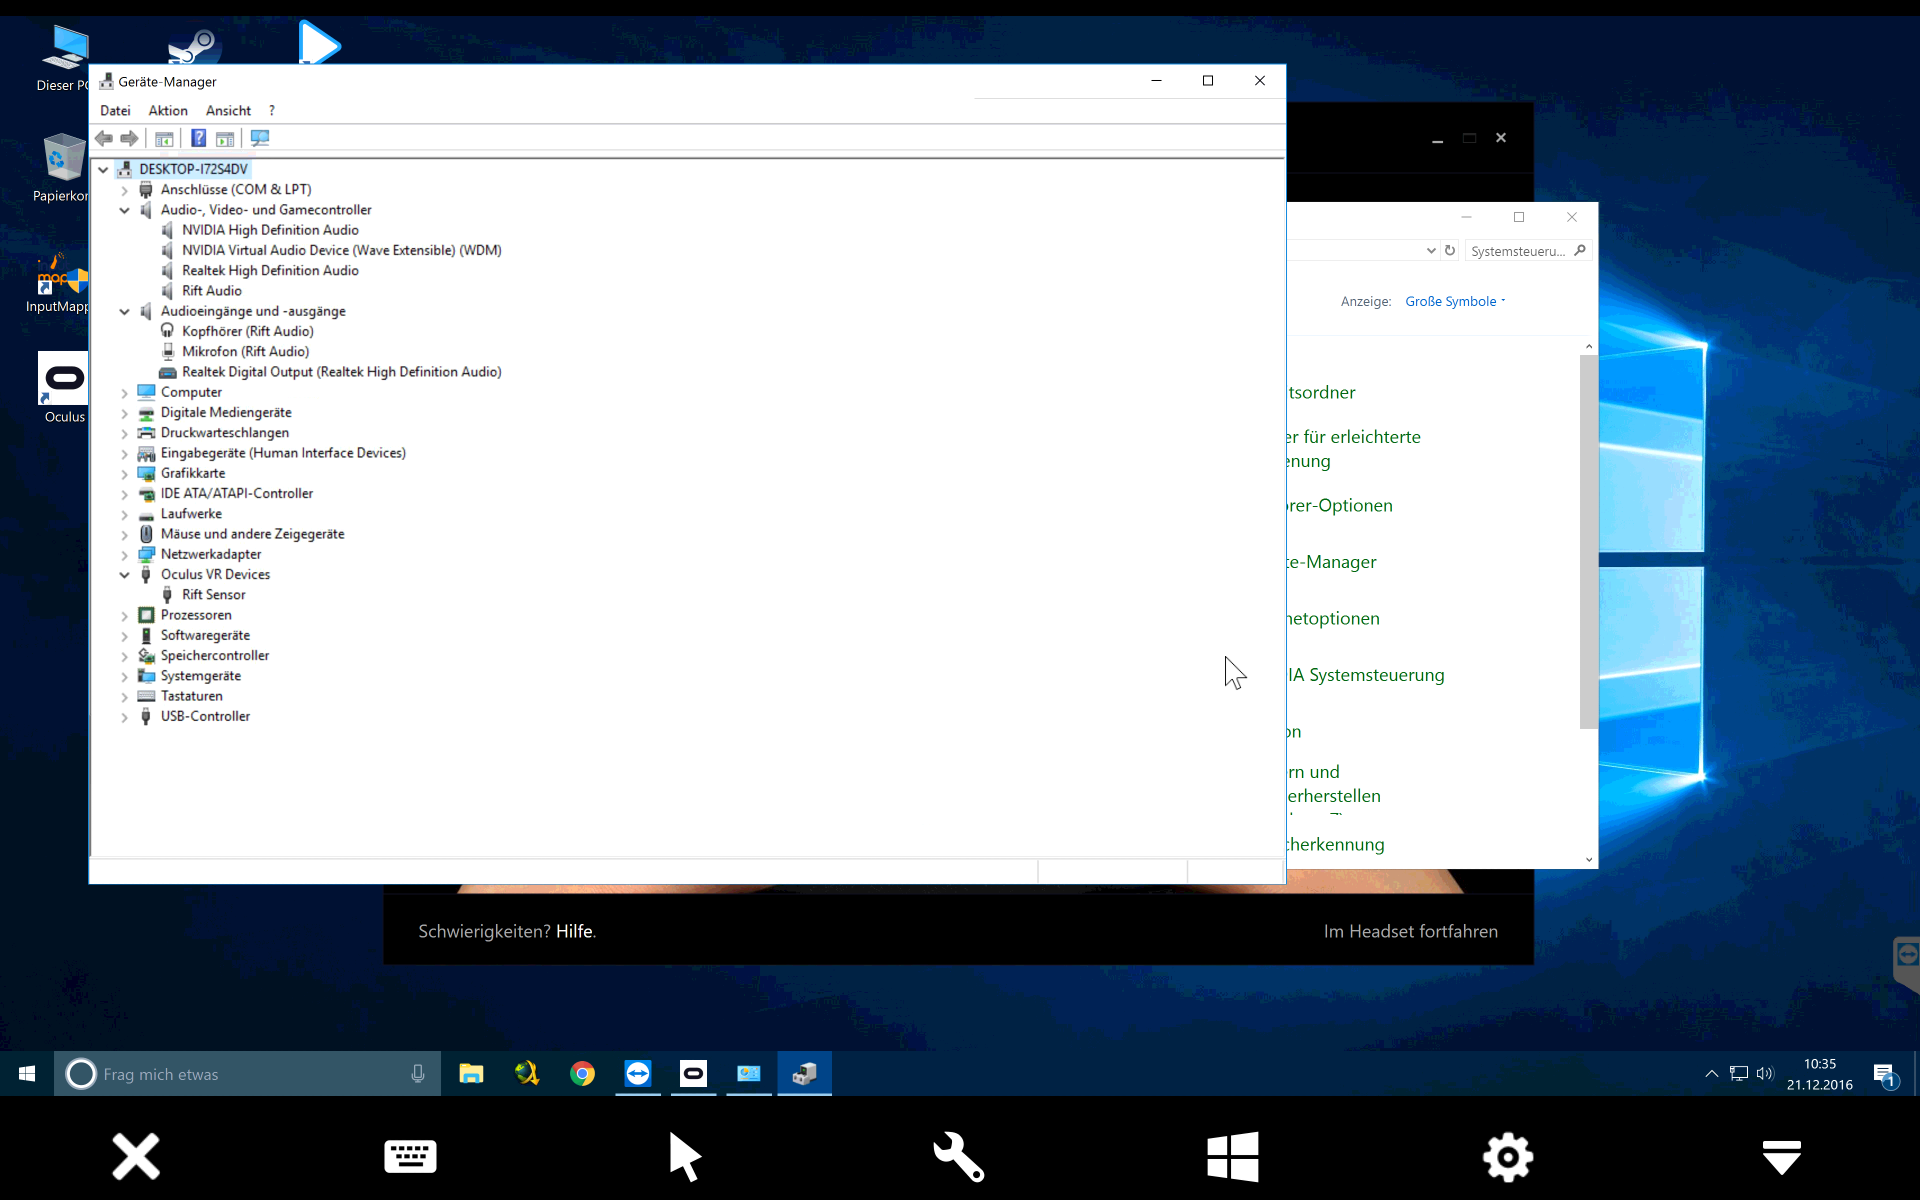Click the Hilfe link in Oculus setup

click(574, 931)
